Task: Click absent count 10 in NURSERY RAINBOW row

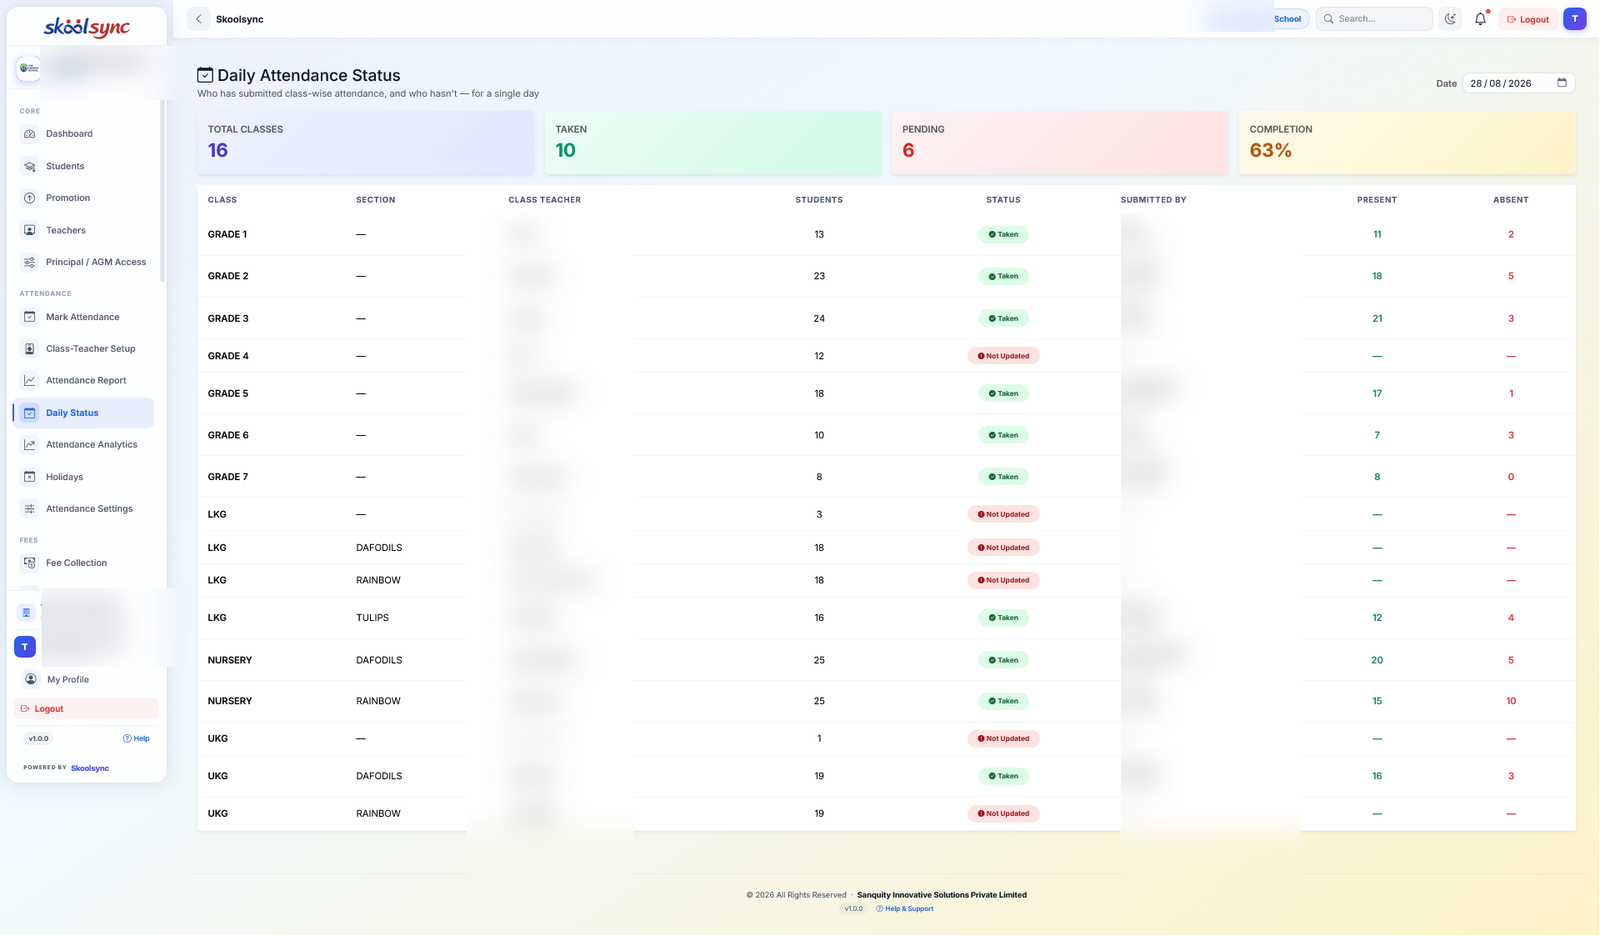Action: pos(1511,702)
